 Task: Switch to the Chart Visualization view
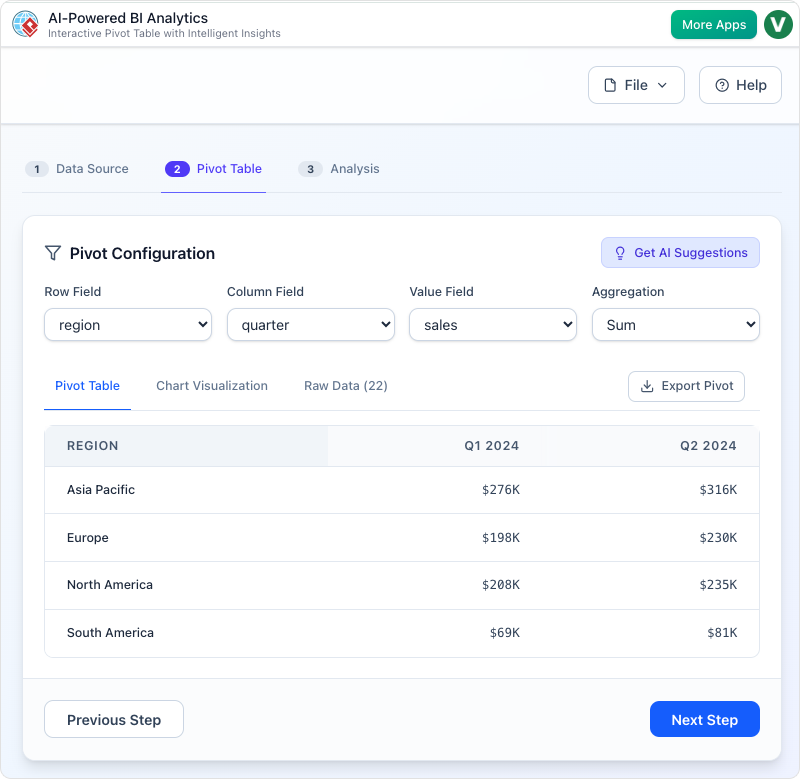212,385
